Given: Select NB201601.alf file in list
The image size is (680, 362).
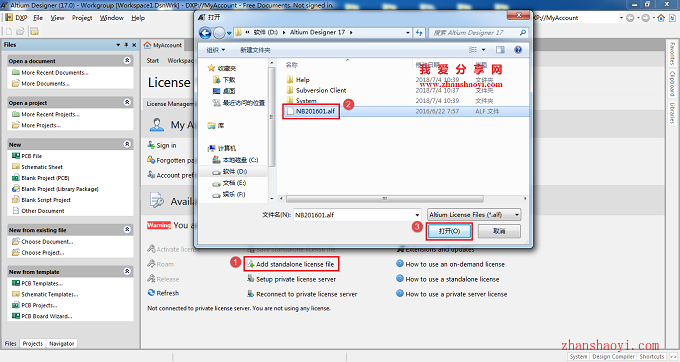Looking at the screenshot, I should 315,111.
